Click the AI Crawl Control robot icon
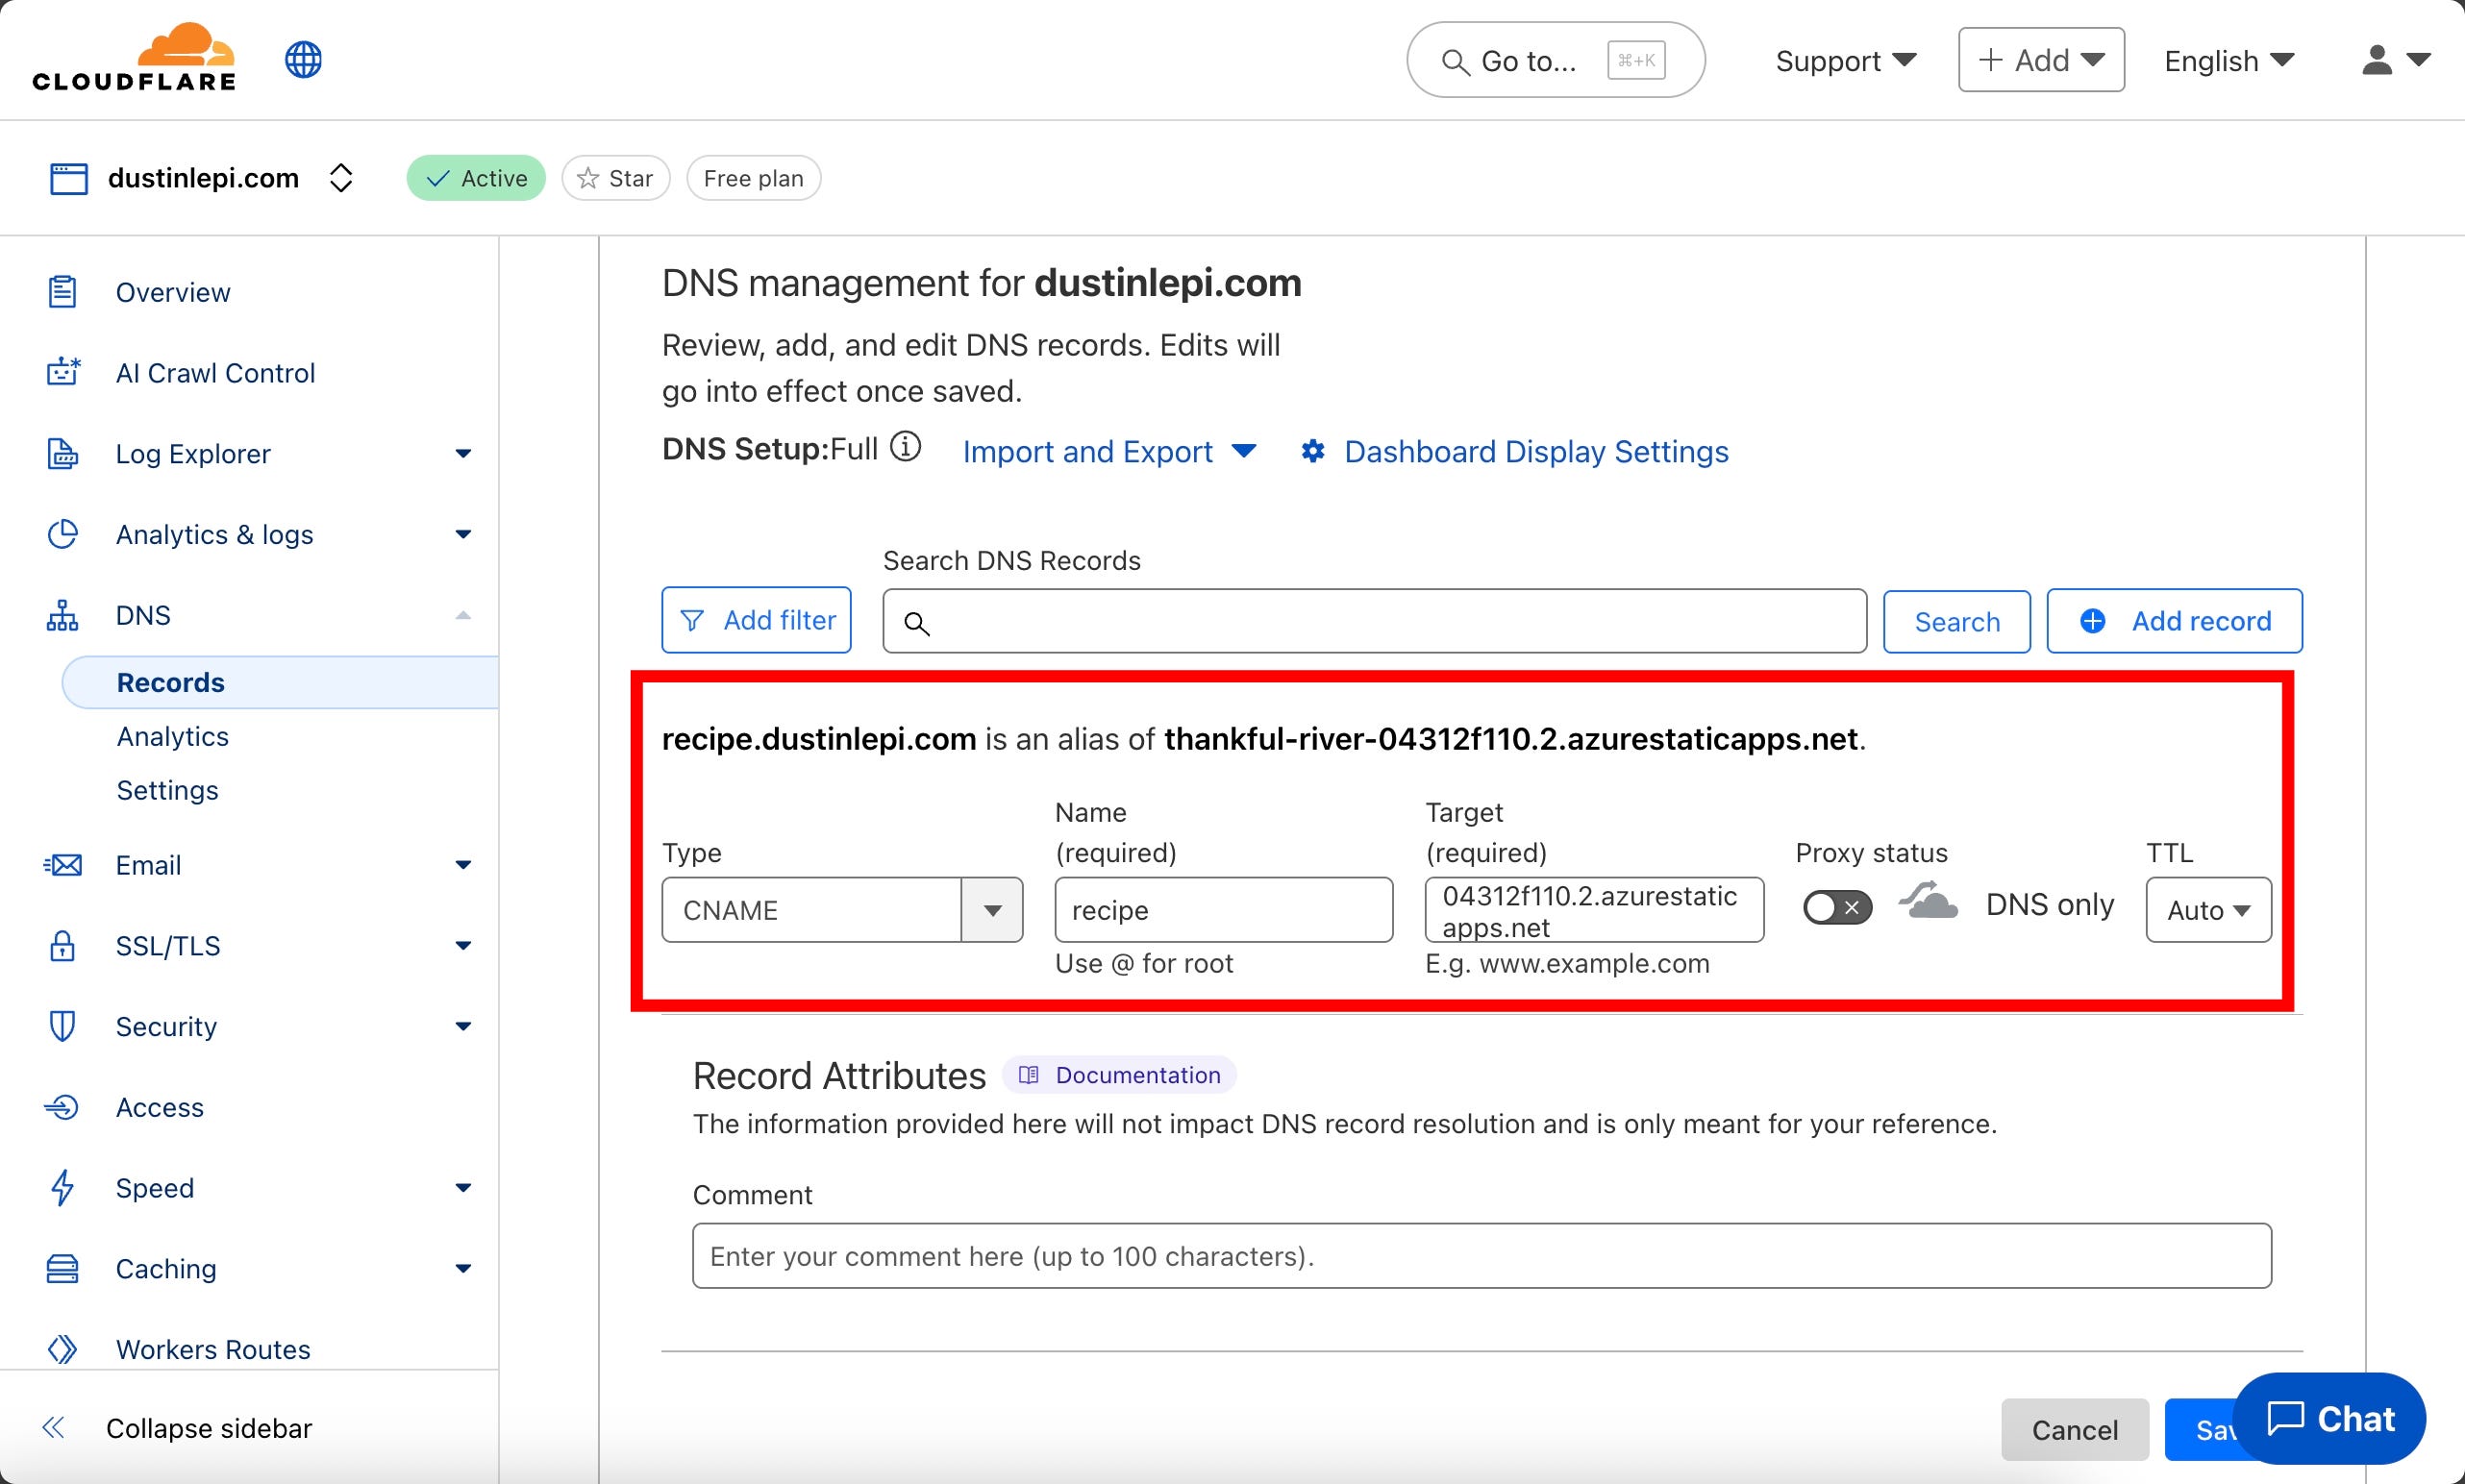This screenshot has height=1484, width=2465. pyautogui.click(x=63, y=372)
